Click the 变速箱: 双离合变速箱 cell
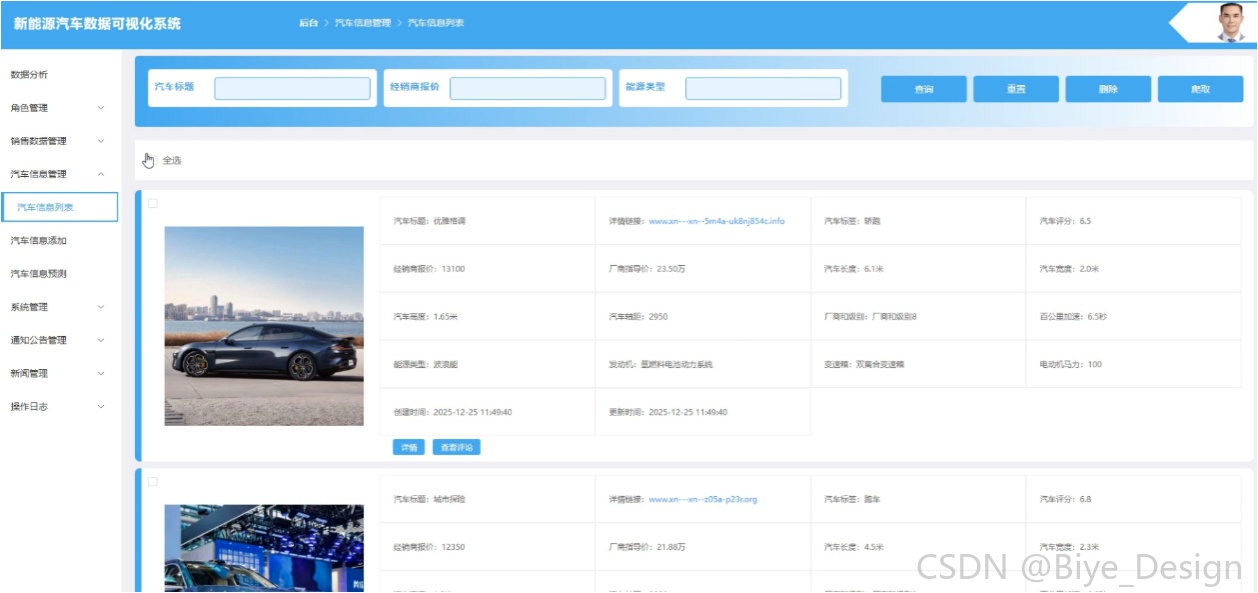This screenshot has height=593, width=1258. coord(918,365)
